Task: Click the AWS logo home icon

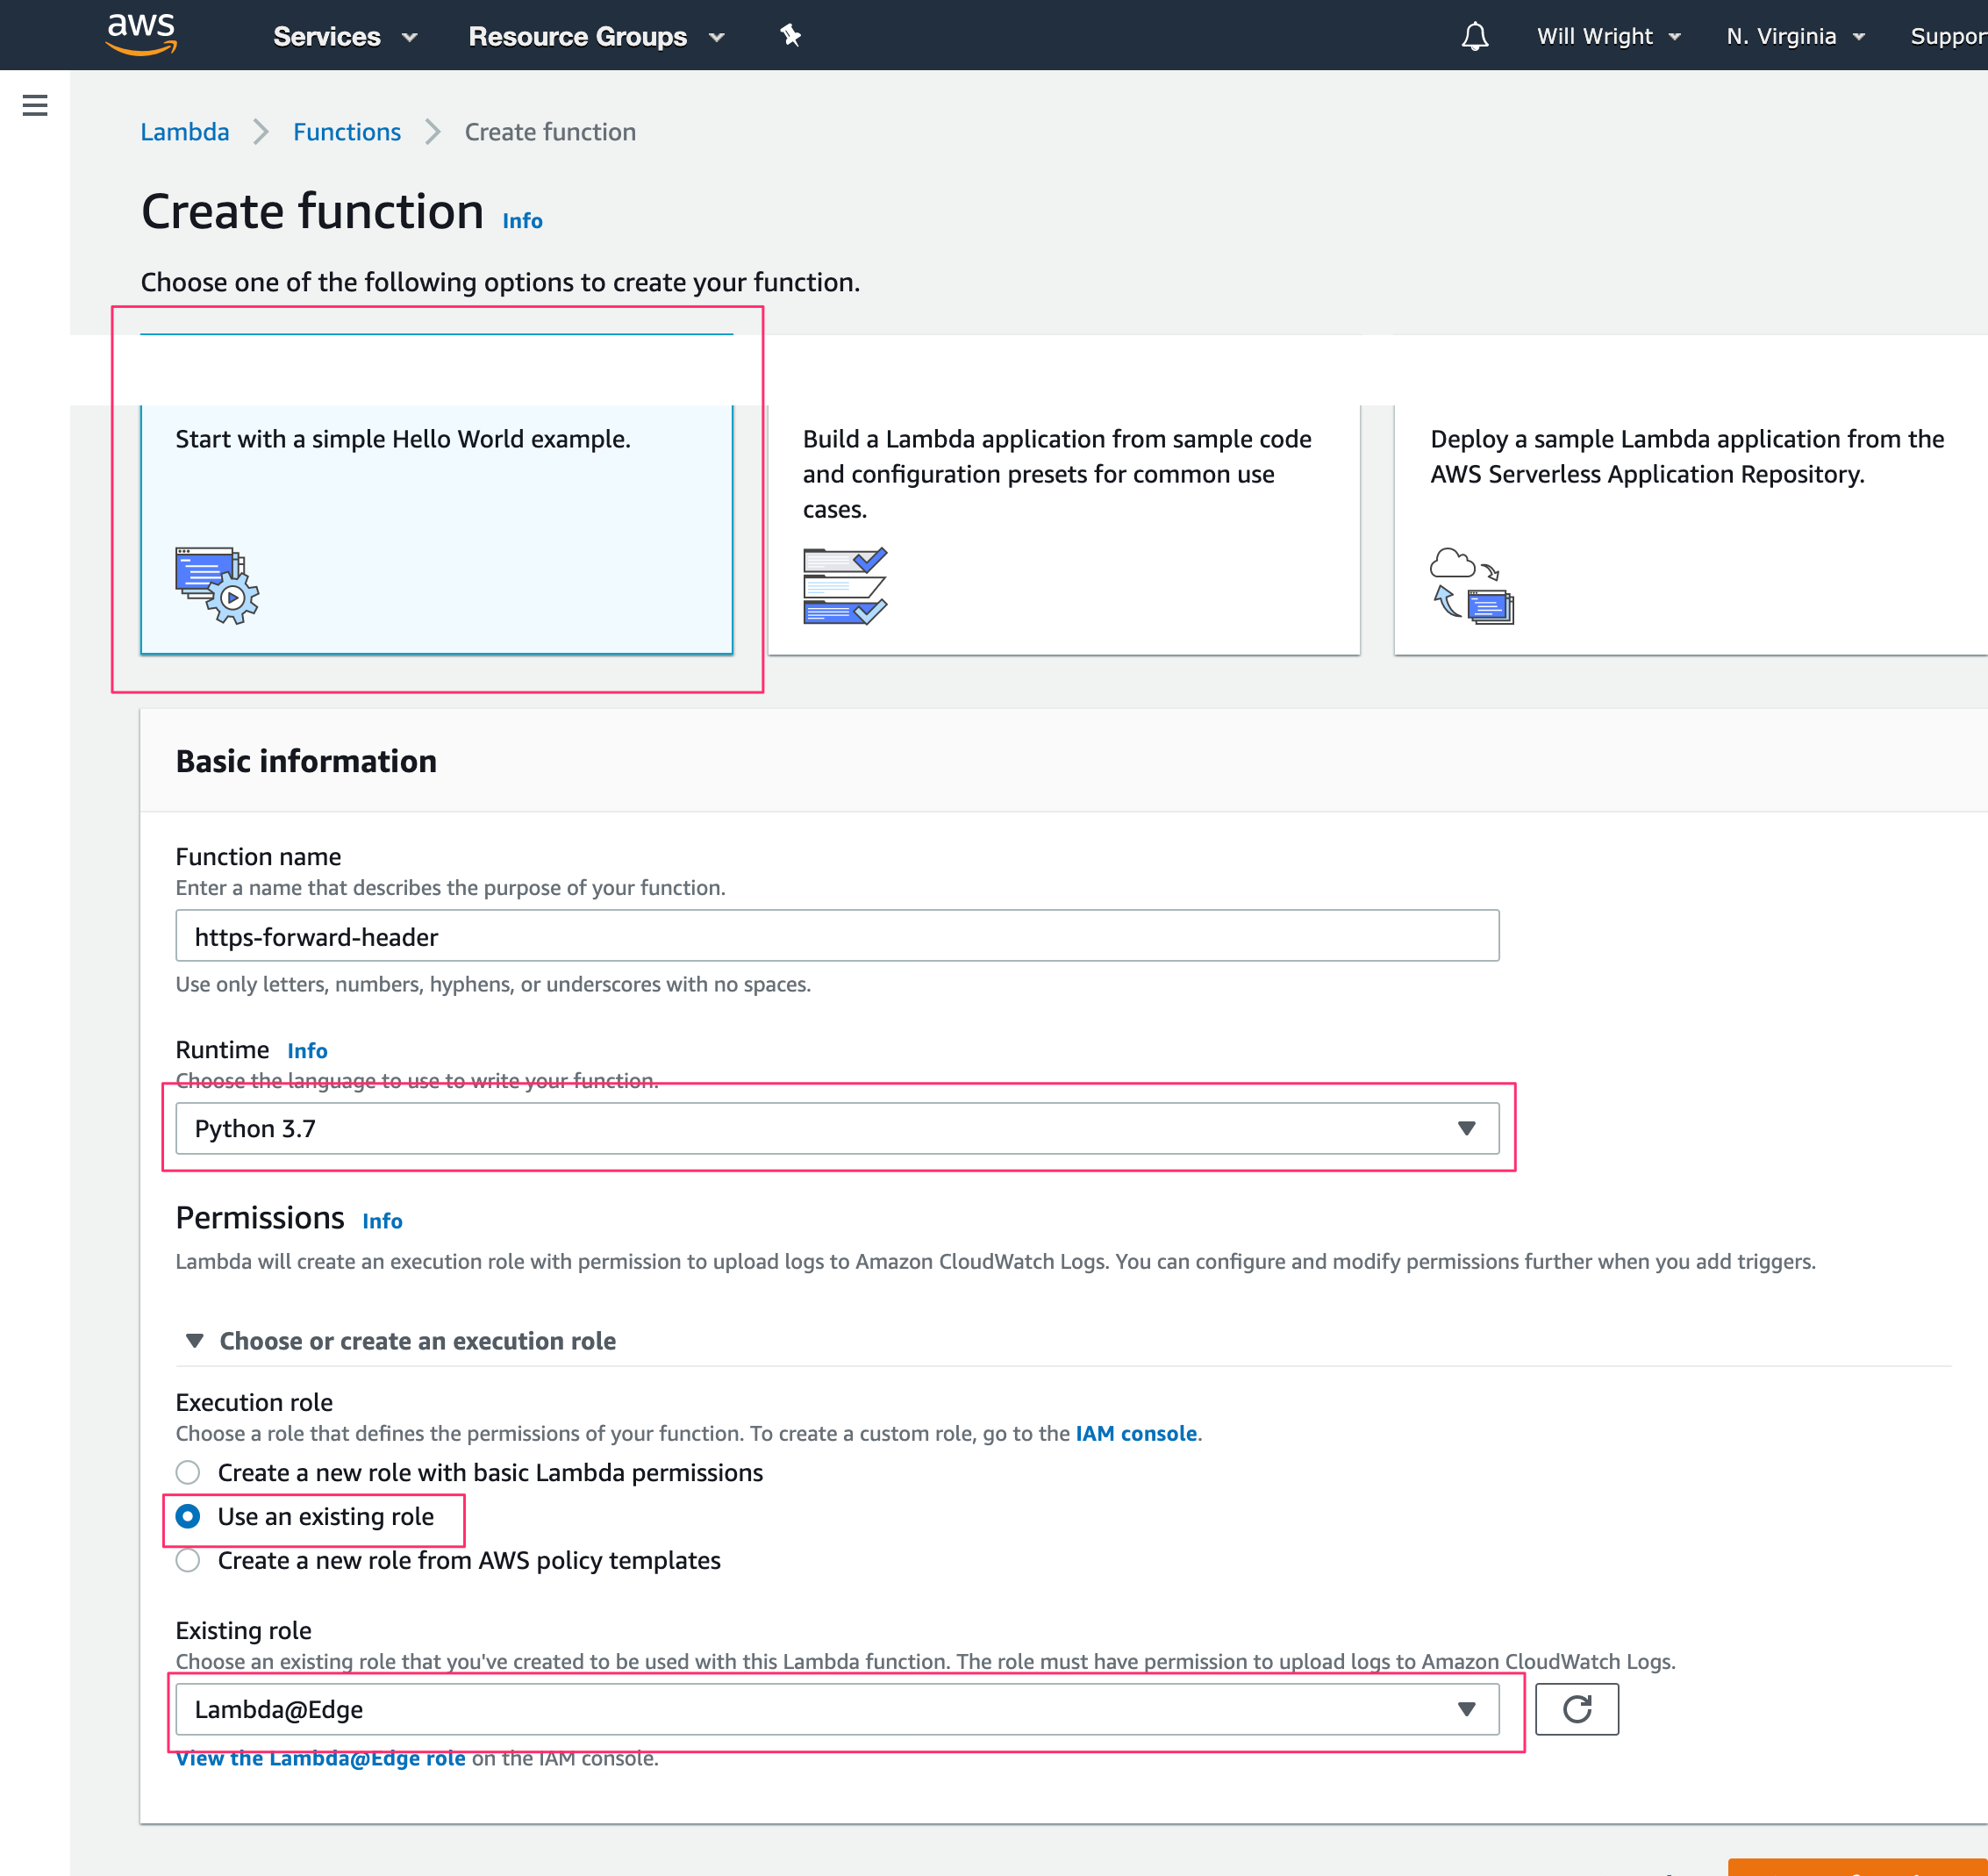Action: point(141,34)
